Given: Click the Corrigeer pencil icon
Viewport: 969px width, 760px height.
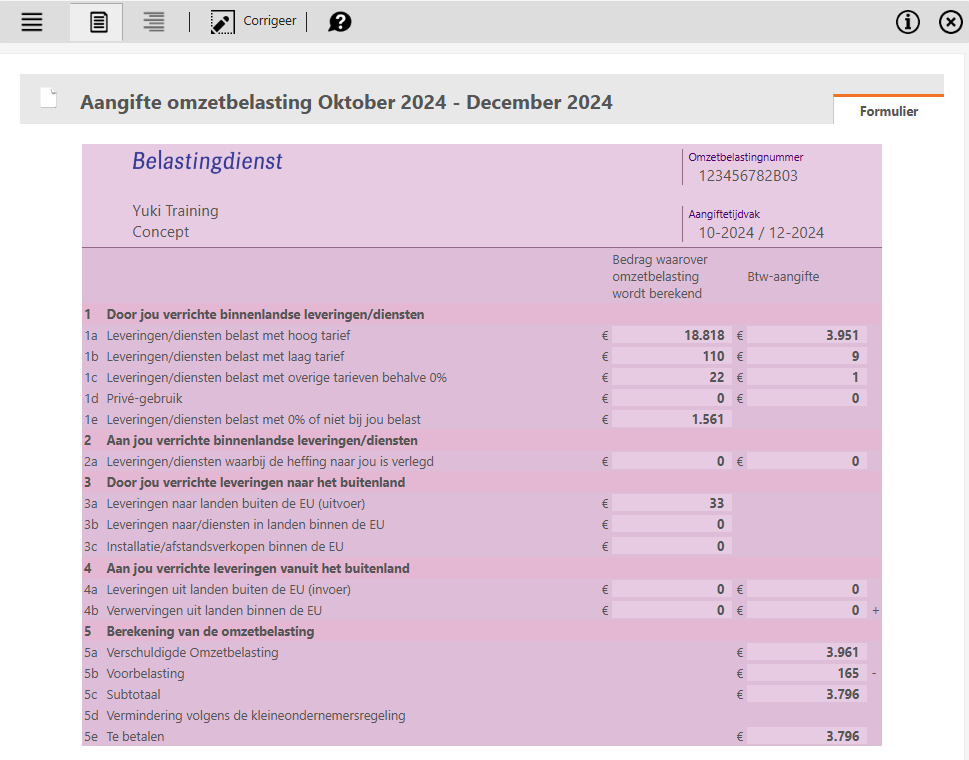Looking at the screenshot, I should coord(222,22).
